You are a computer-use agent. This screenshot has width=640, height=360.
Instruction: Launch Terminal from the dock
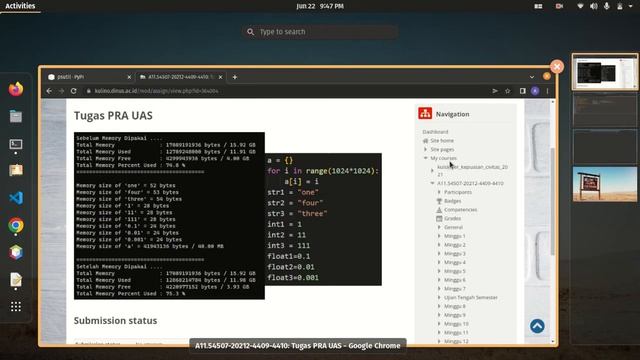pyautogui.click(x=16, y=144)
